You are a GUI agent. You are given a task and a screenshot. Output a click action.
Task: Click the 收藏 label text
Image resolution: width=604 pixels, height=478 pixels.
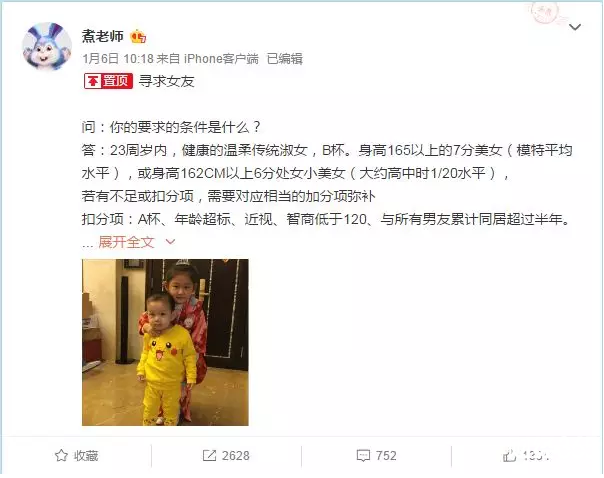click(86, 456)
